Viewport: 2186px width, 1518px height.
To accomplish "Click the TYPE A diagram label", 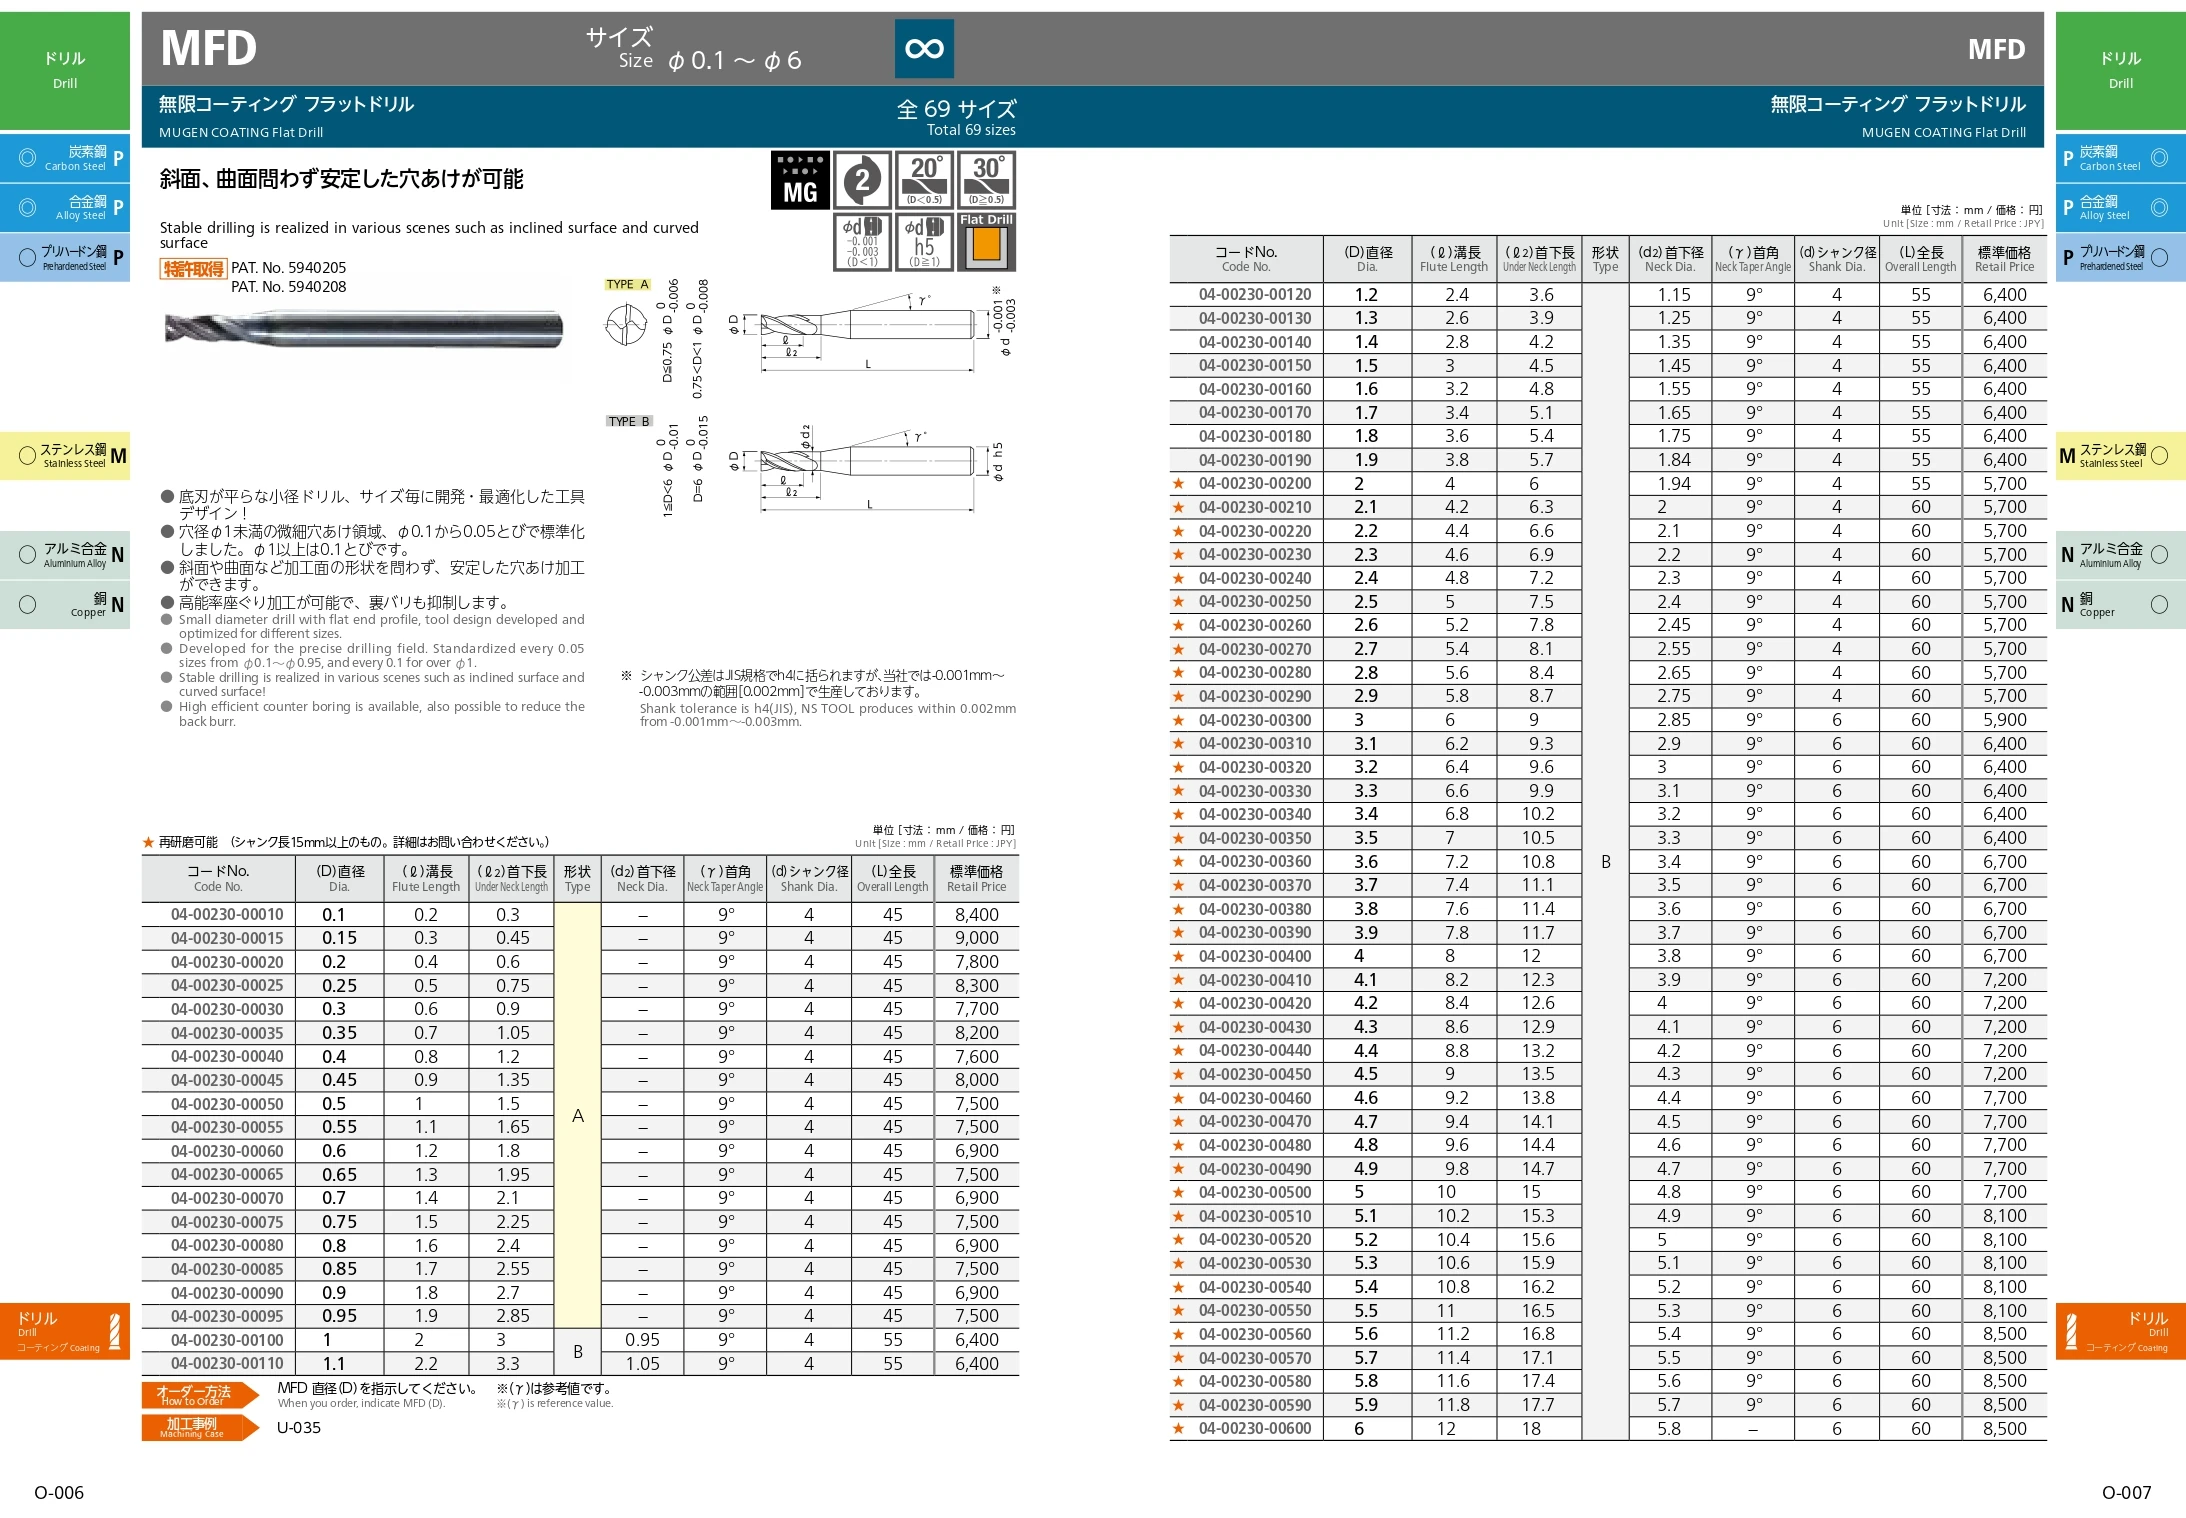I will point(628,285).
